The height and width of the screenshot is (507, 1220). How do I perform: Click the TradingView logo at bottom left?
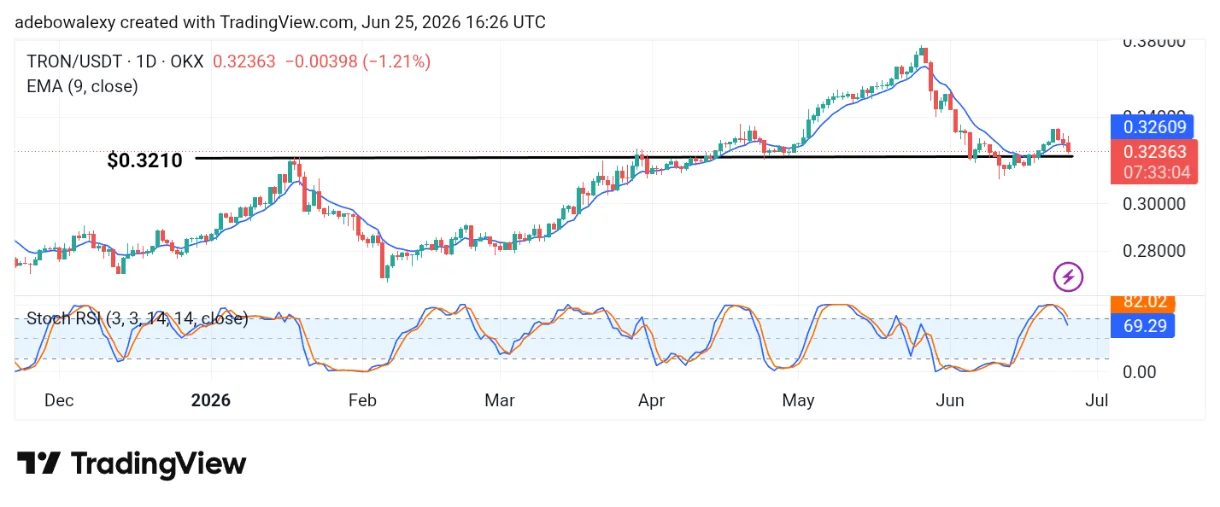coord(131,464)
